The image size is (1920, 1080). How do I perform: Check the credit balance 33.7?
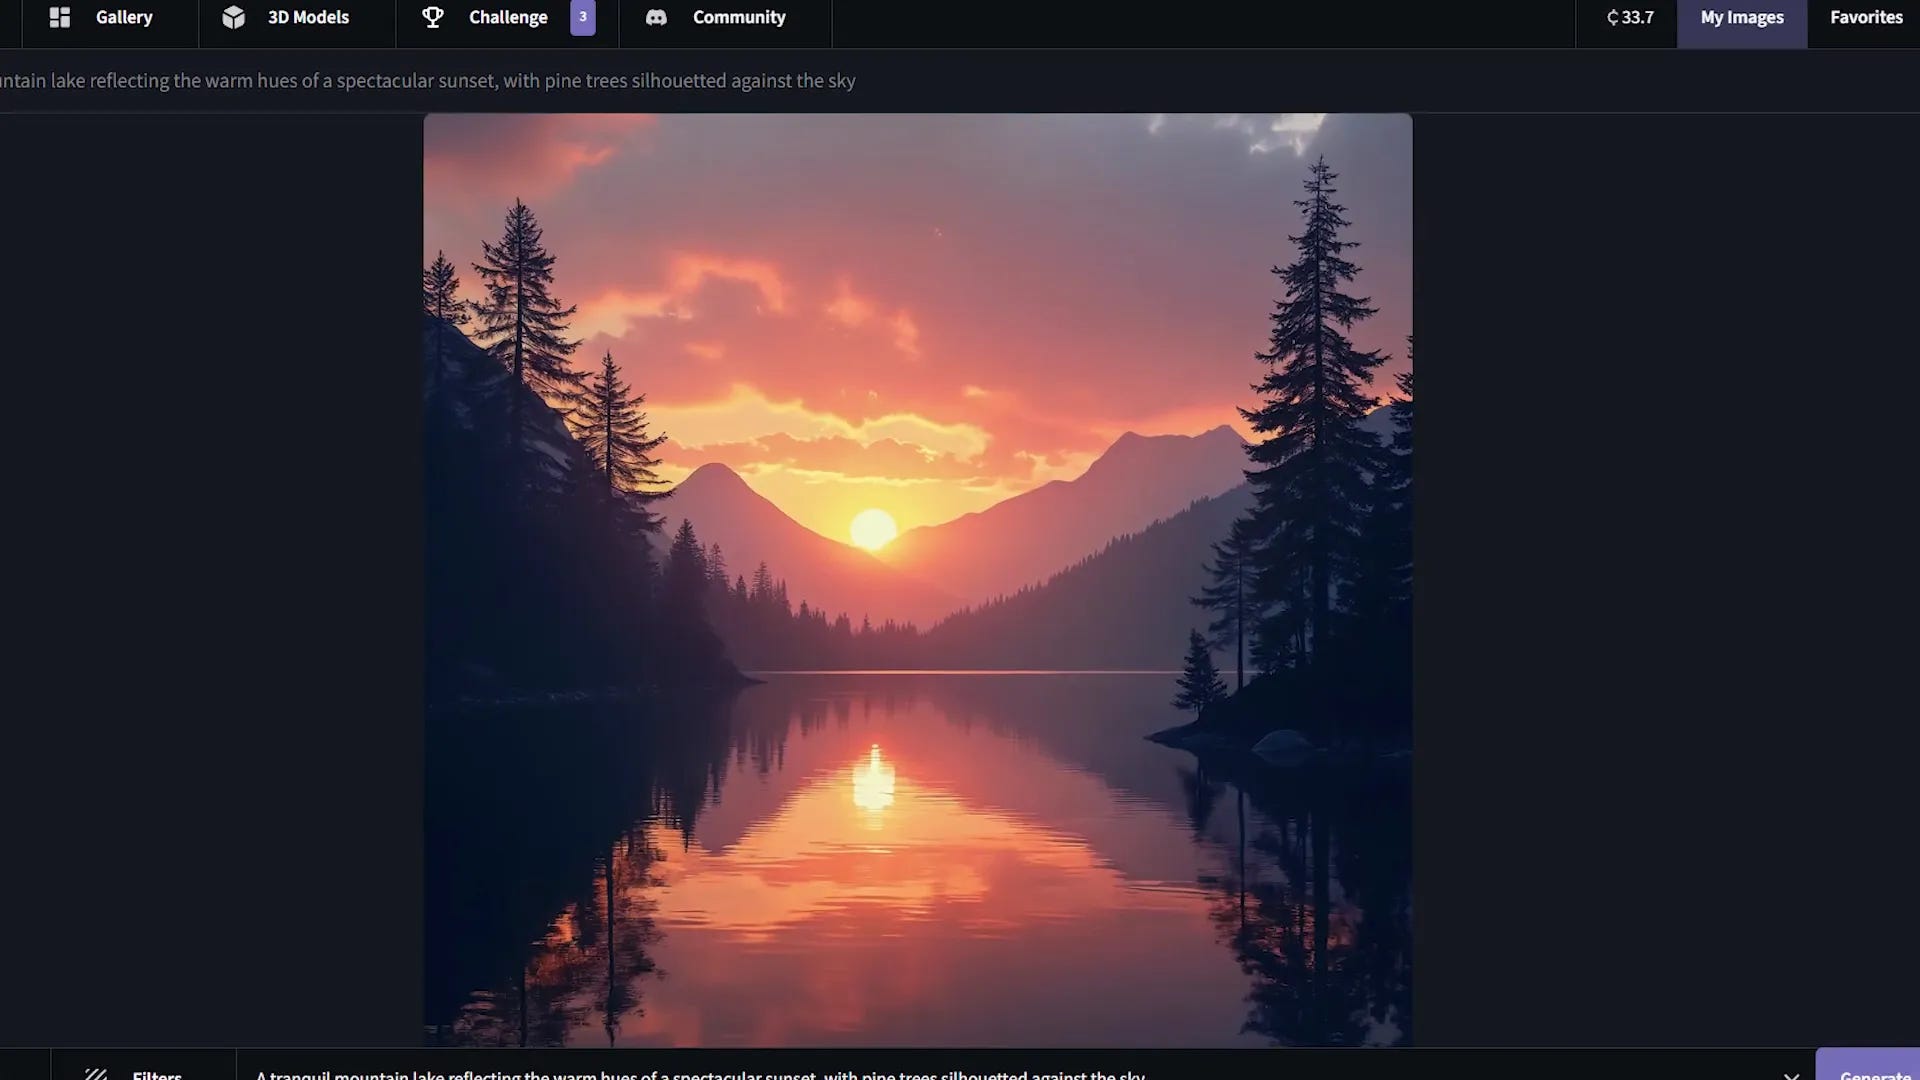point(1636,17)
